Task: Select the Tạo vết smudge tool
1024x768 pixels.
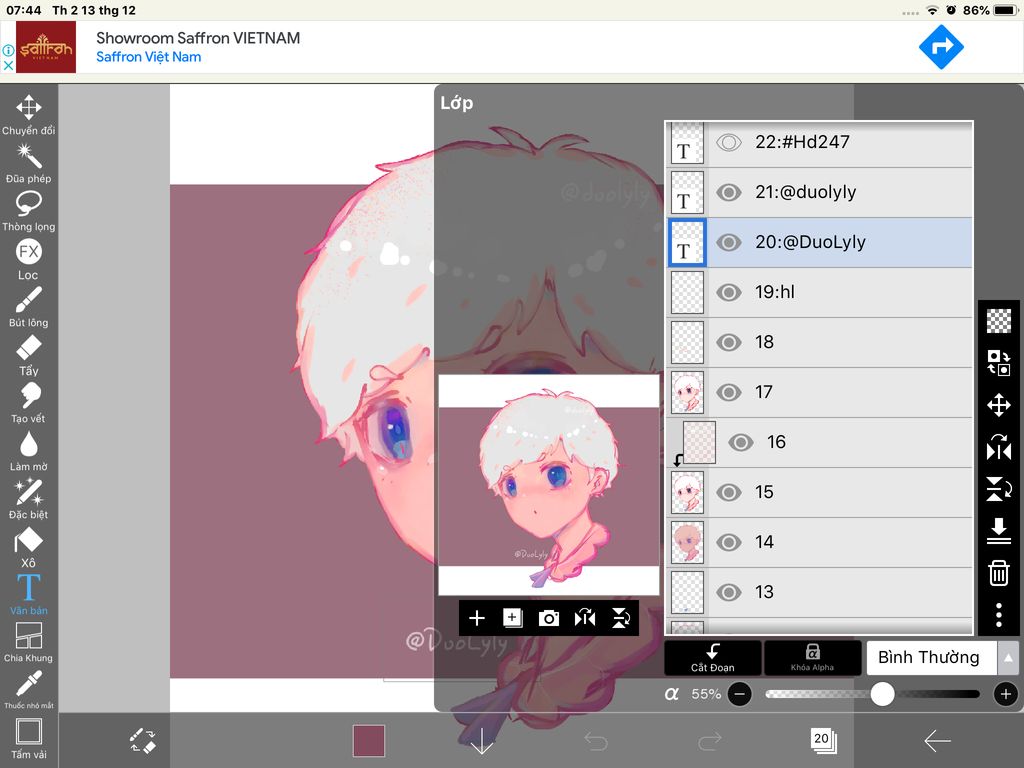Action: 29,403
